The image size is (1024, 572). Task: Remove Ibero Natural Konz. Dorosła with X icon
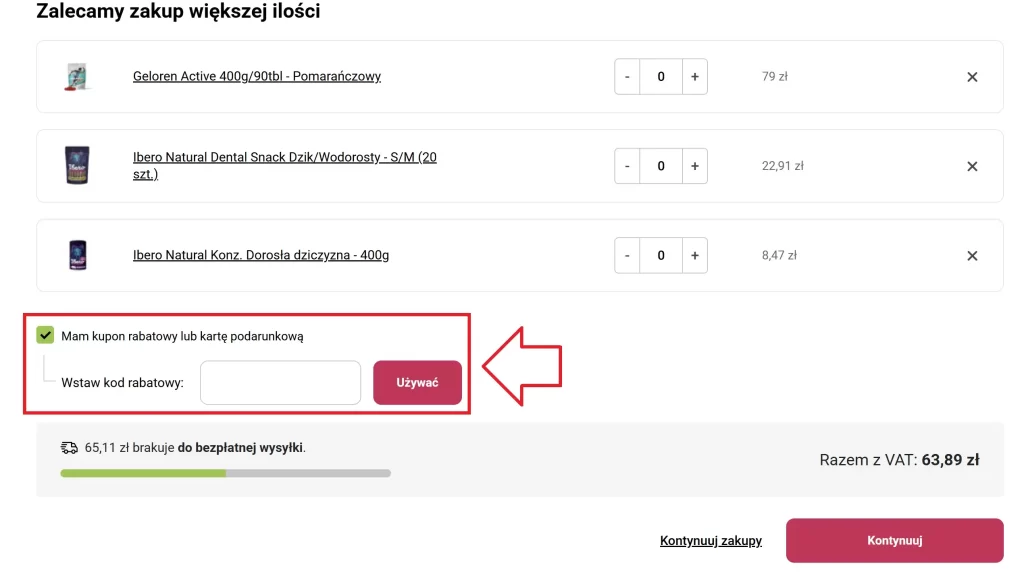pos(972,256)
